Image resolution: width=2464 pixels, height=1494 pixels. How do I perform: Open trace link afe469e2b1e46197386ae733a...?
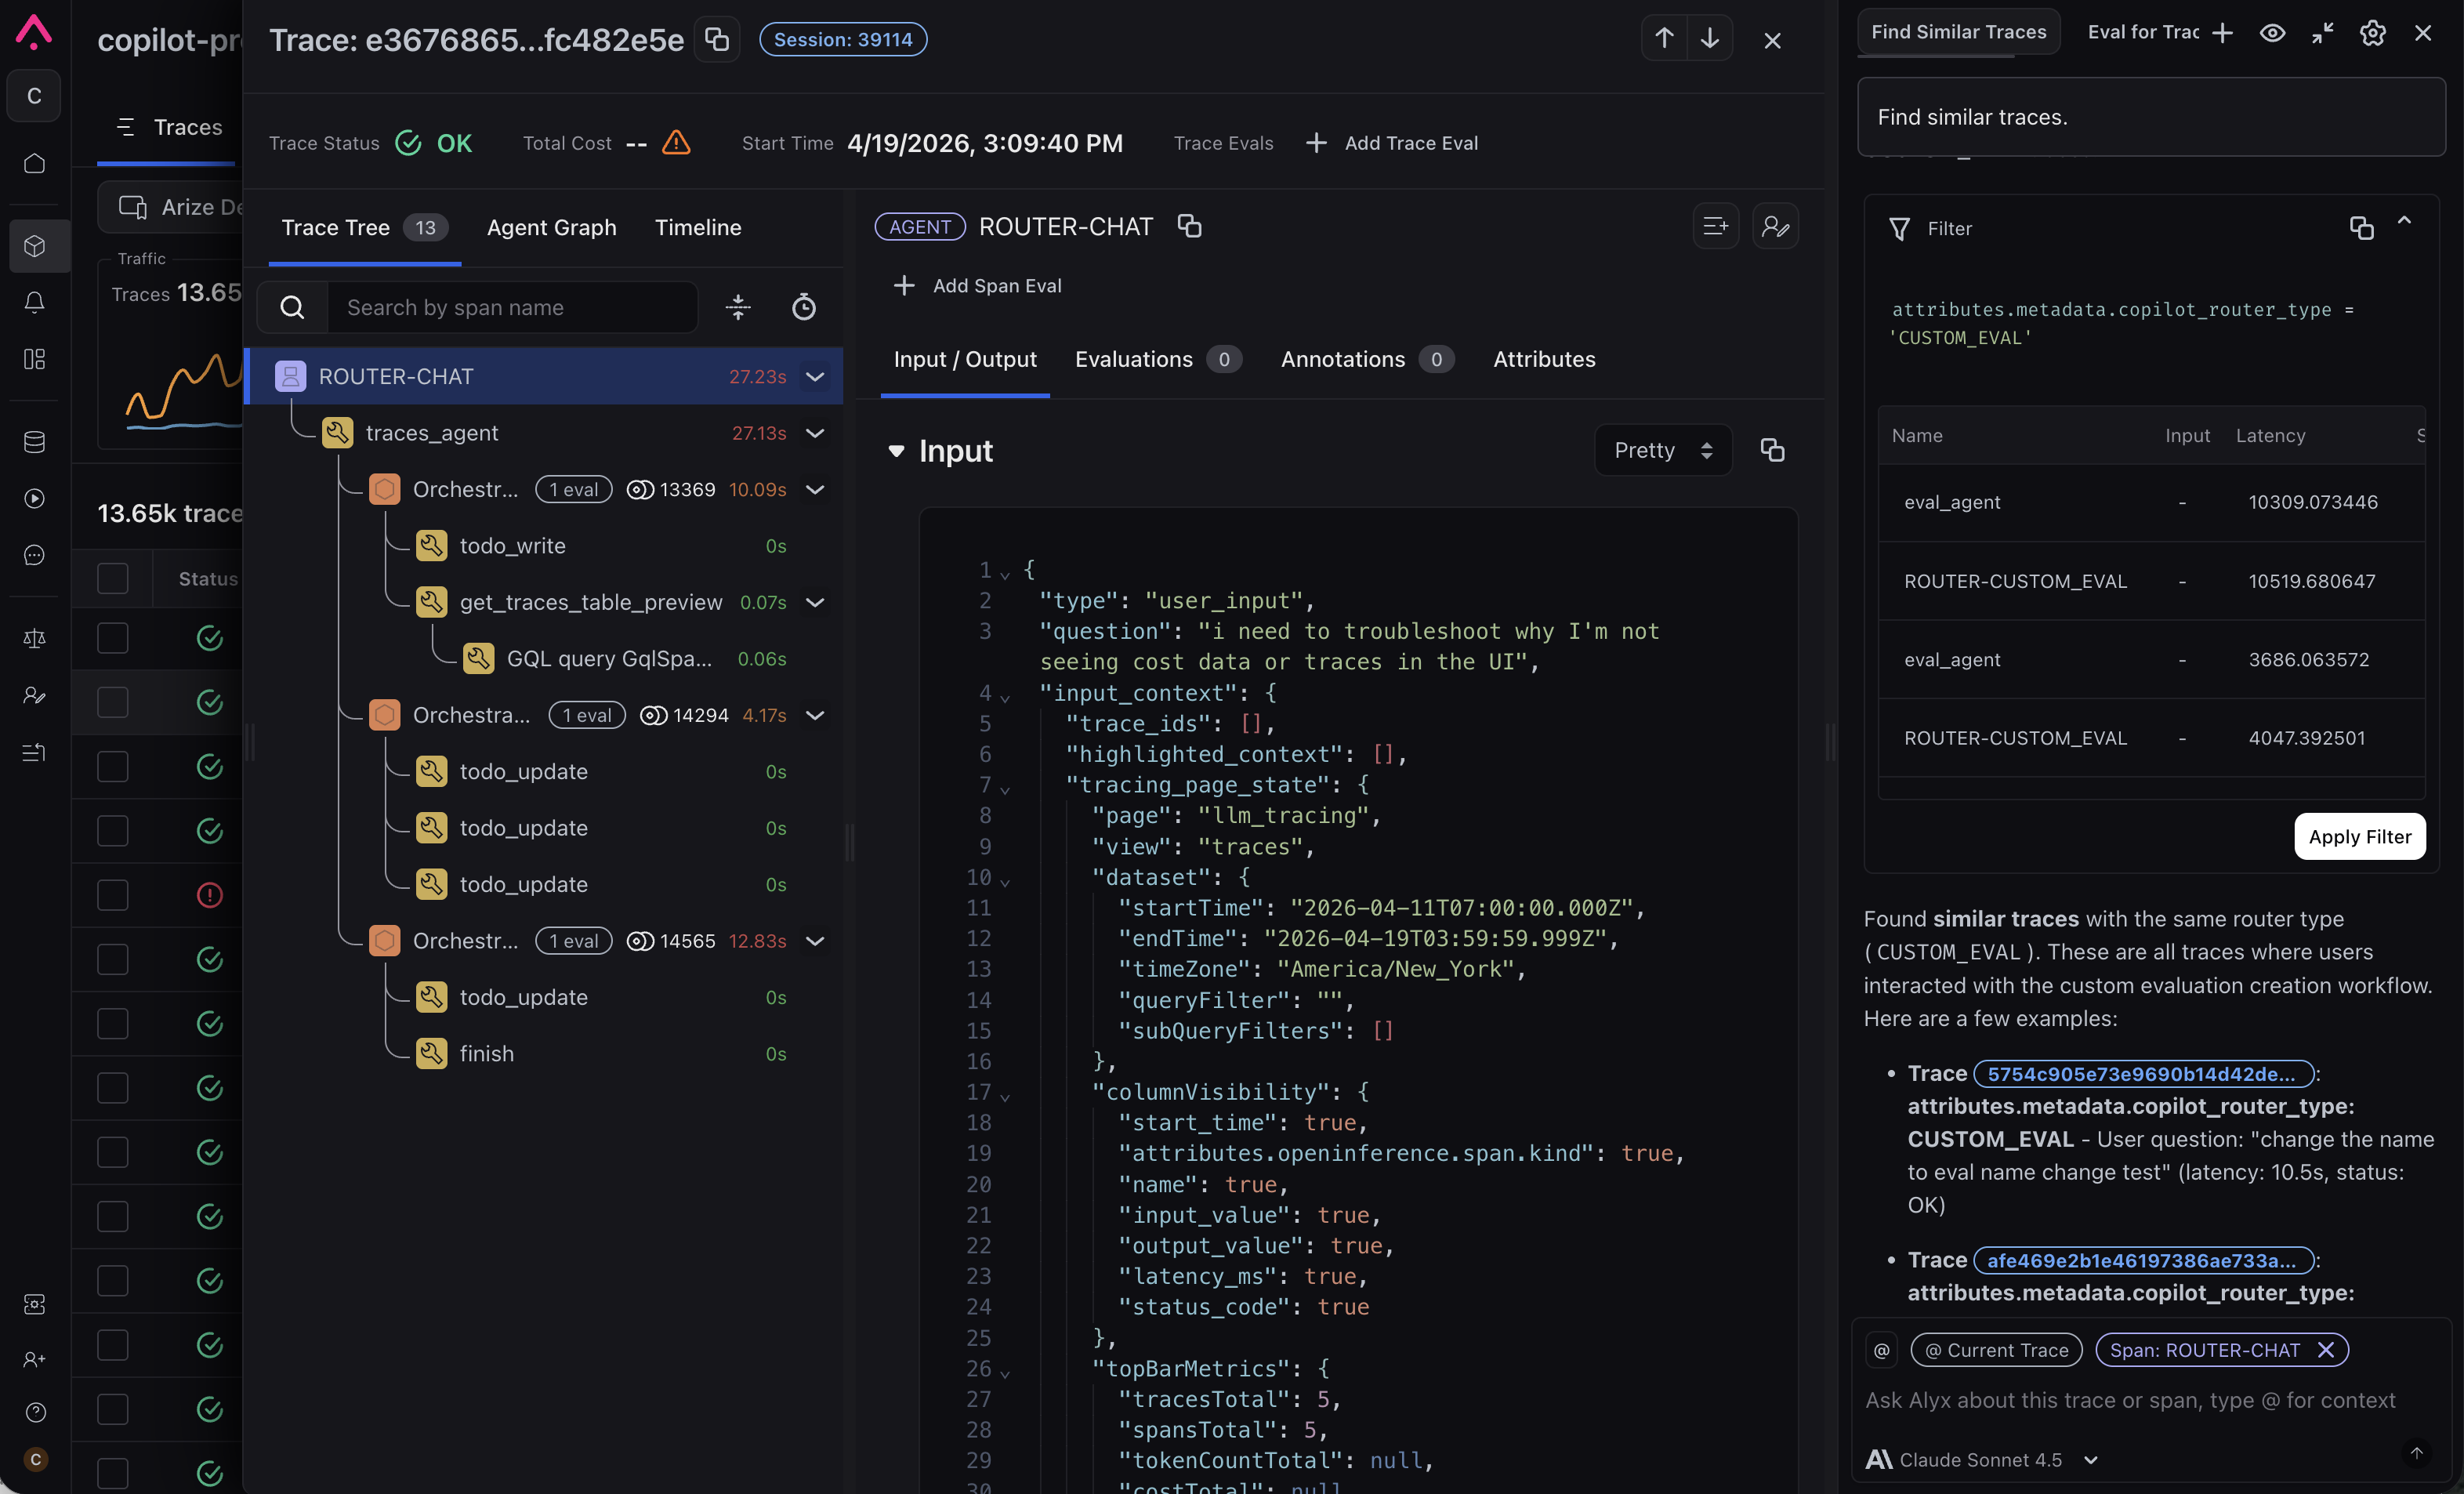pos(2143,1260)
